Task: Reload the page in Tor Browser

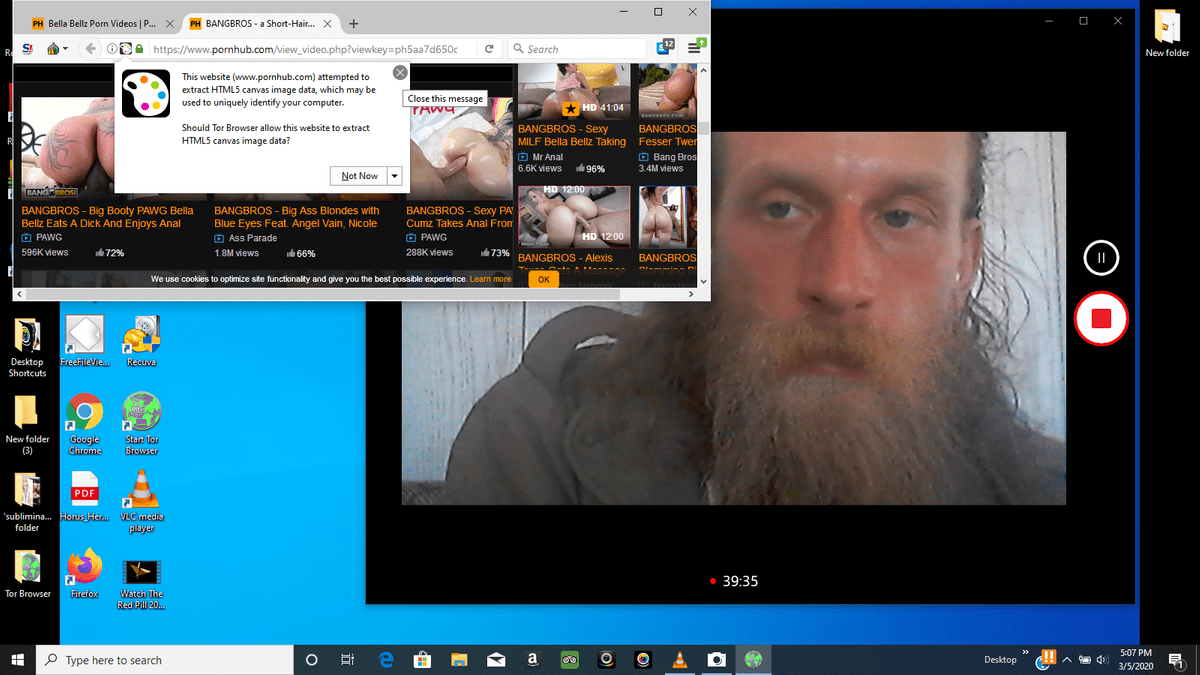Action: [x=489, y=48]
